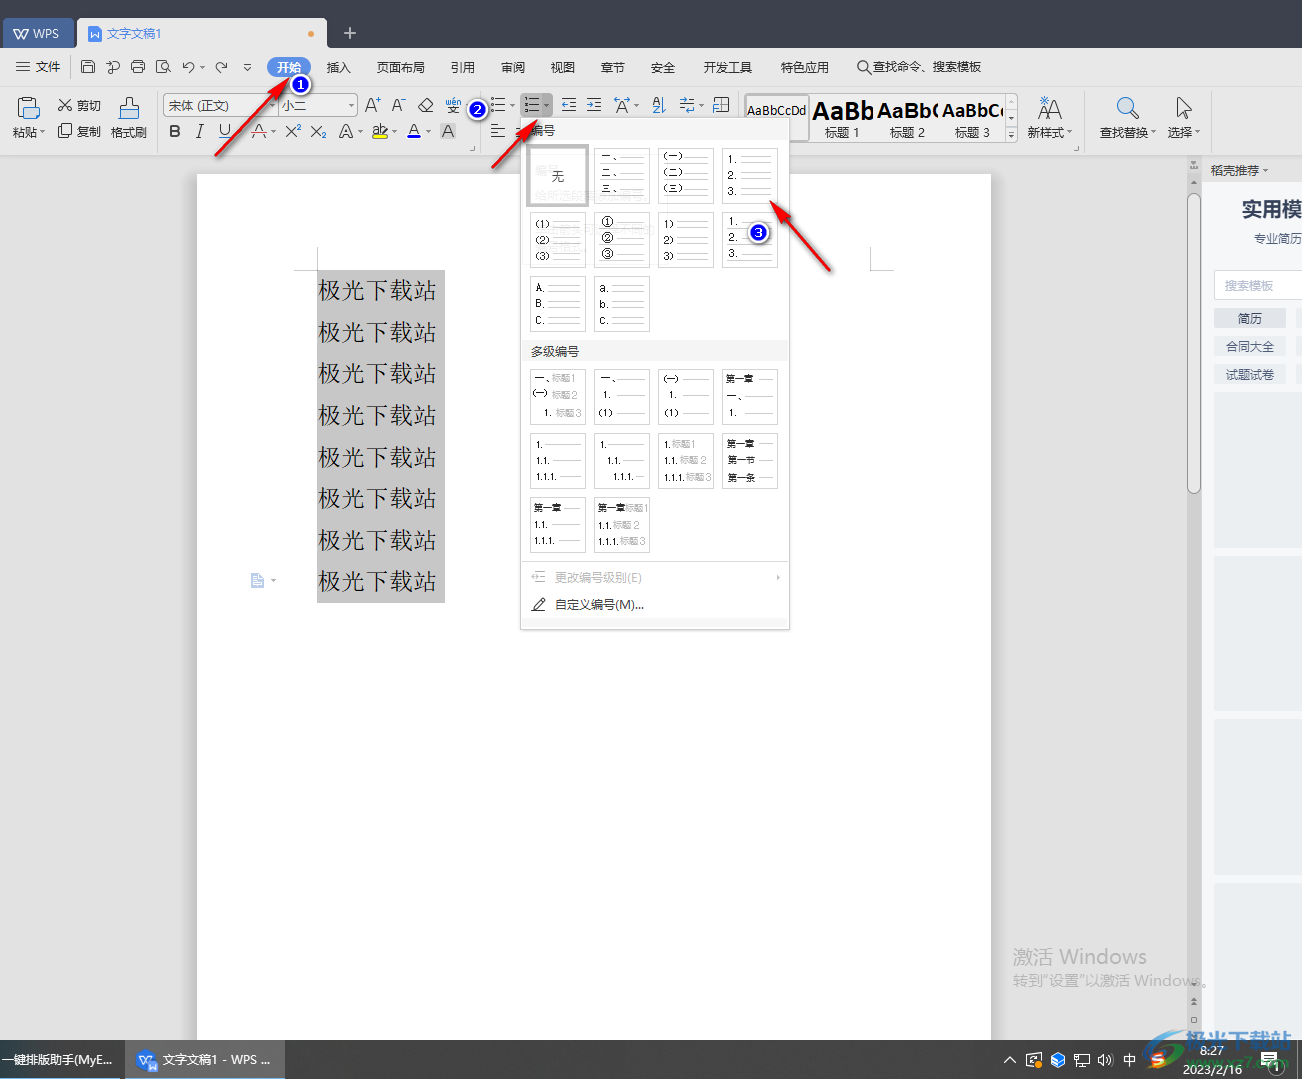
Task: Click the 选择 cursor icon
Action: click(x=1184, y=108)
